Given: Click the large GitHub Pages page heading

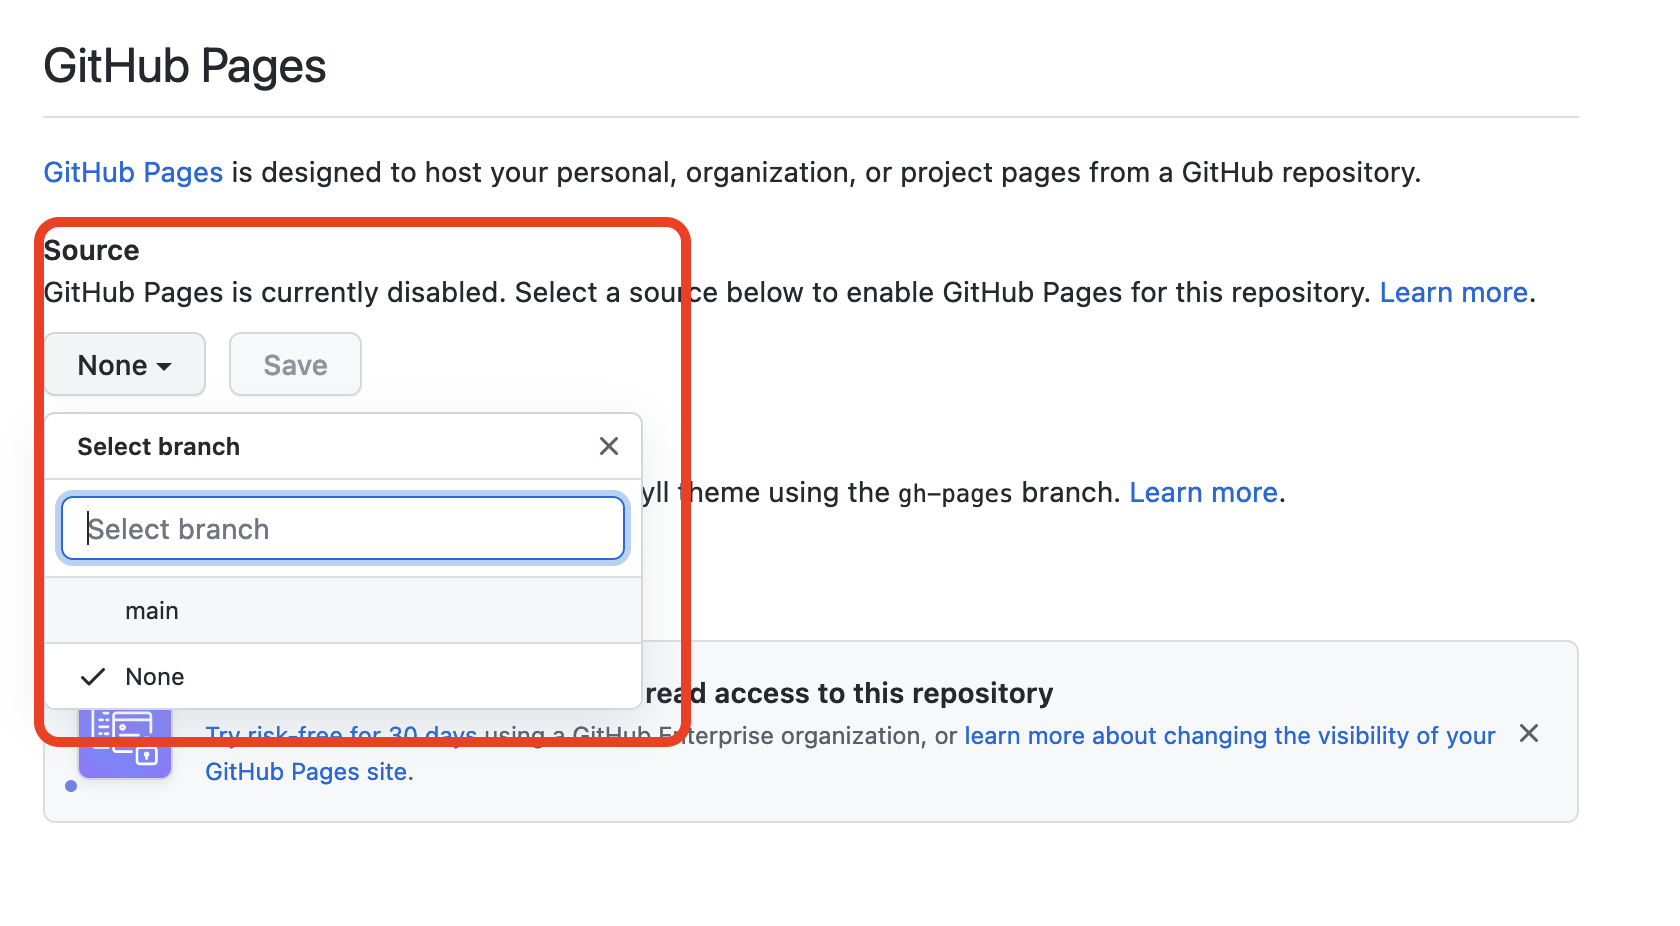Looking at the screenshot, I should (x=185, y=67).
